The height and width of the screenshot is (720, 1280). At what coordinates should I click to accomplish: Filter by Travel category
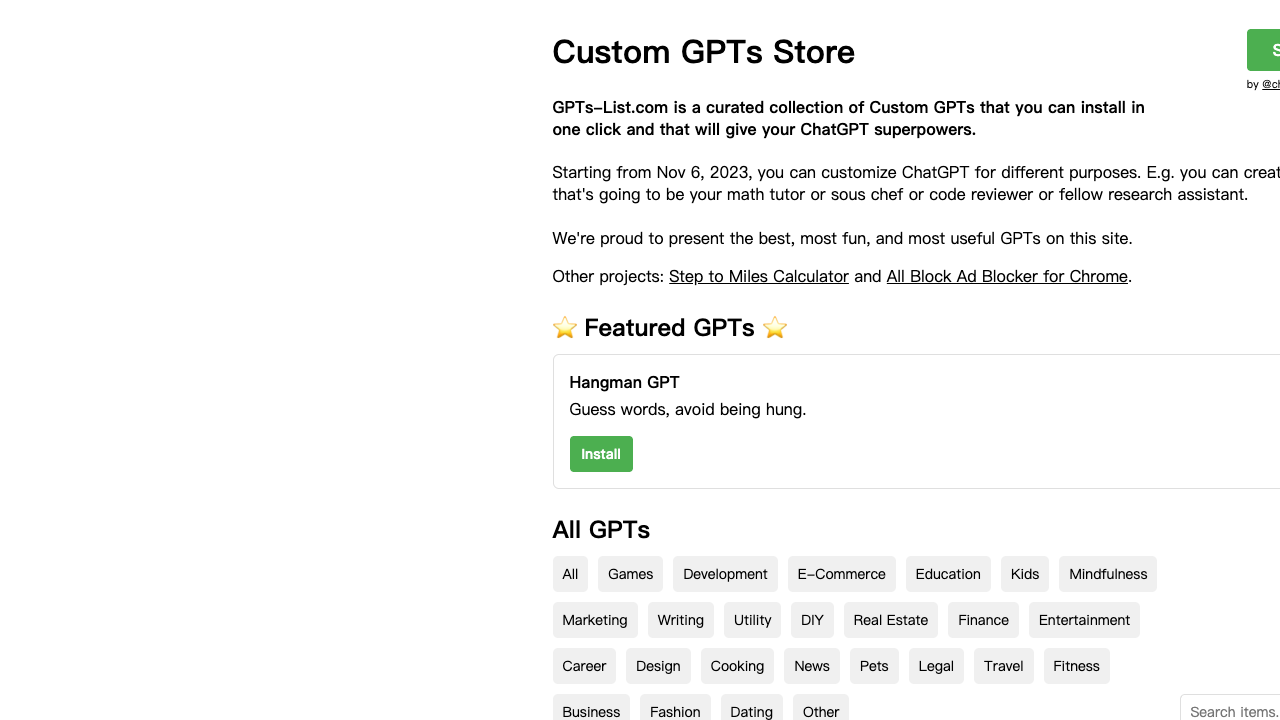tap(1004, 666)
